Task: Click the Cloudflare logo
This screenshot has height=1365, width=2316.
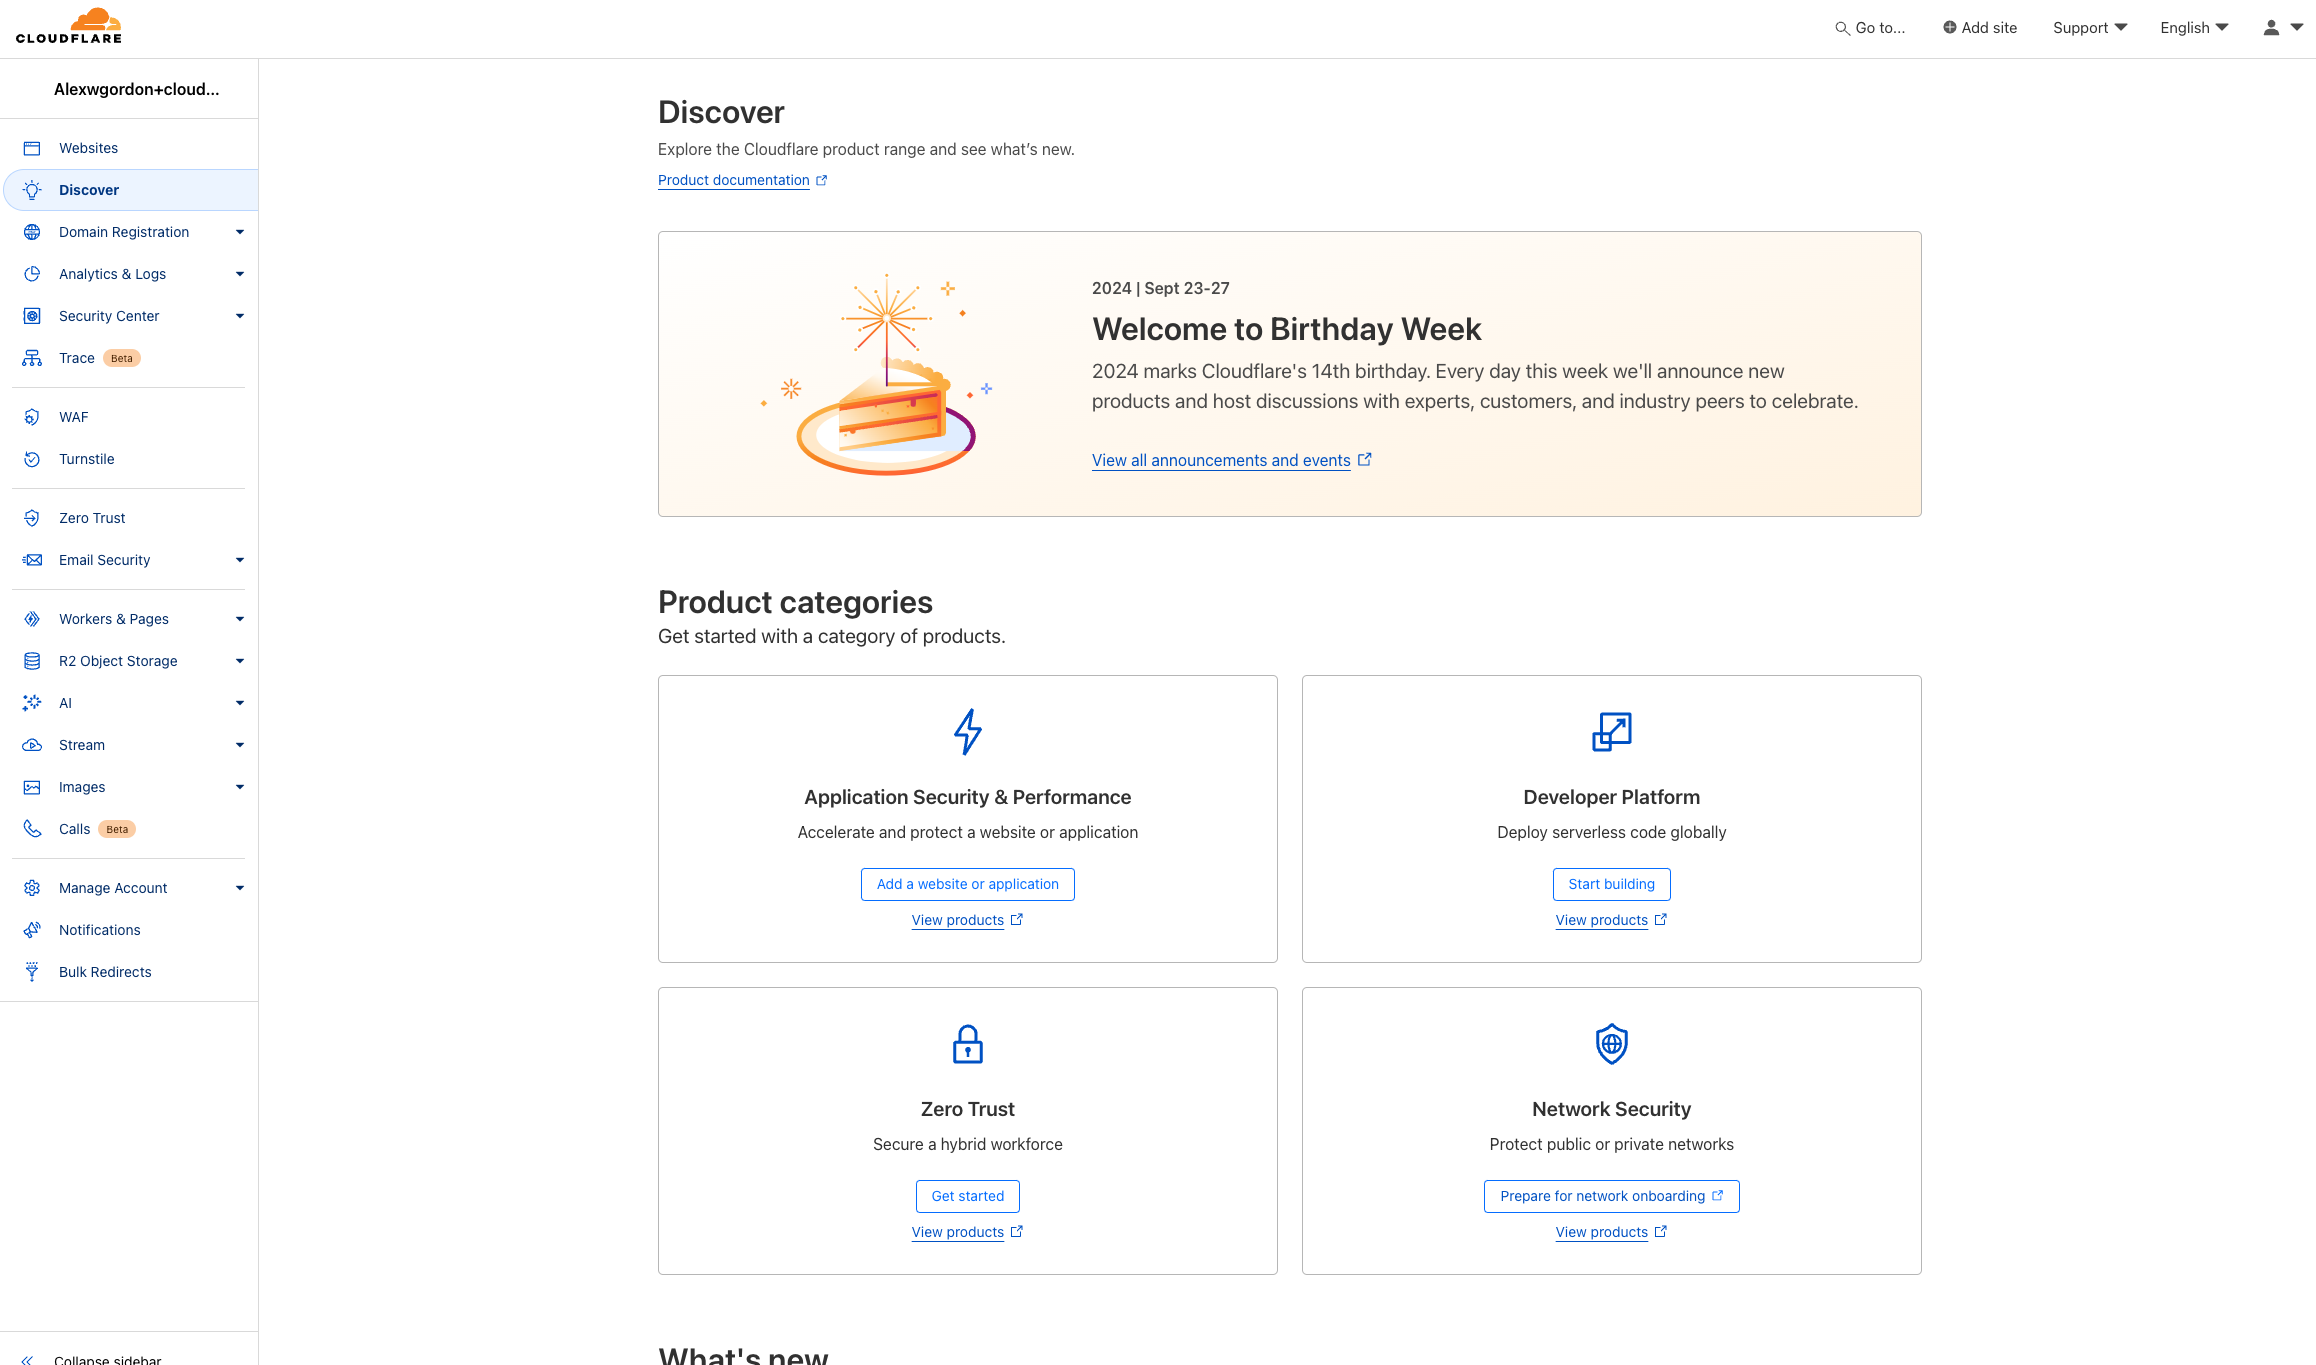Action: [69, 26]
